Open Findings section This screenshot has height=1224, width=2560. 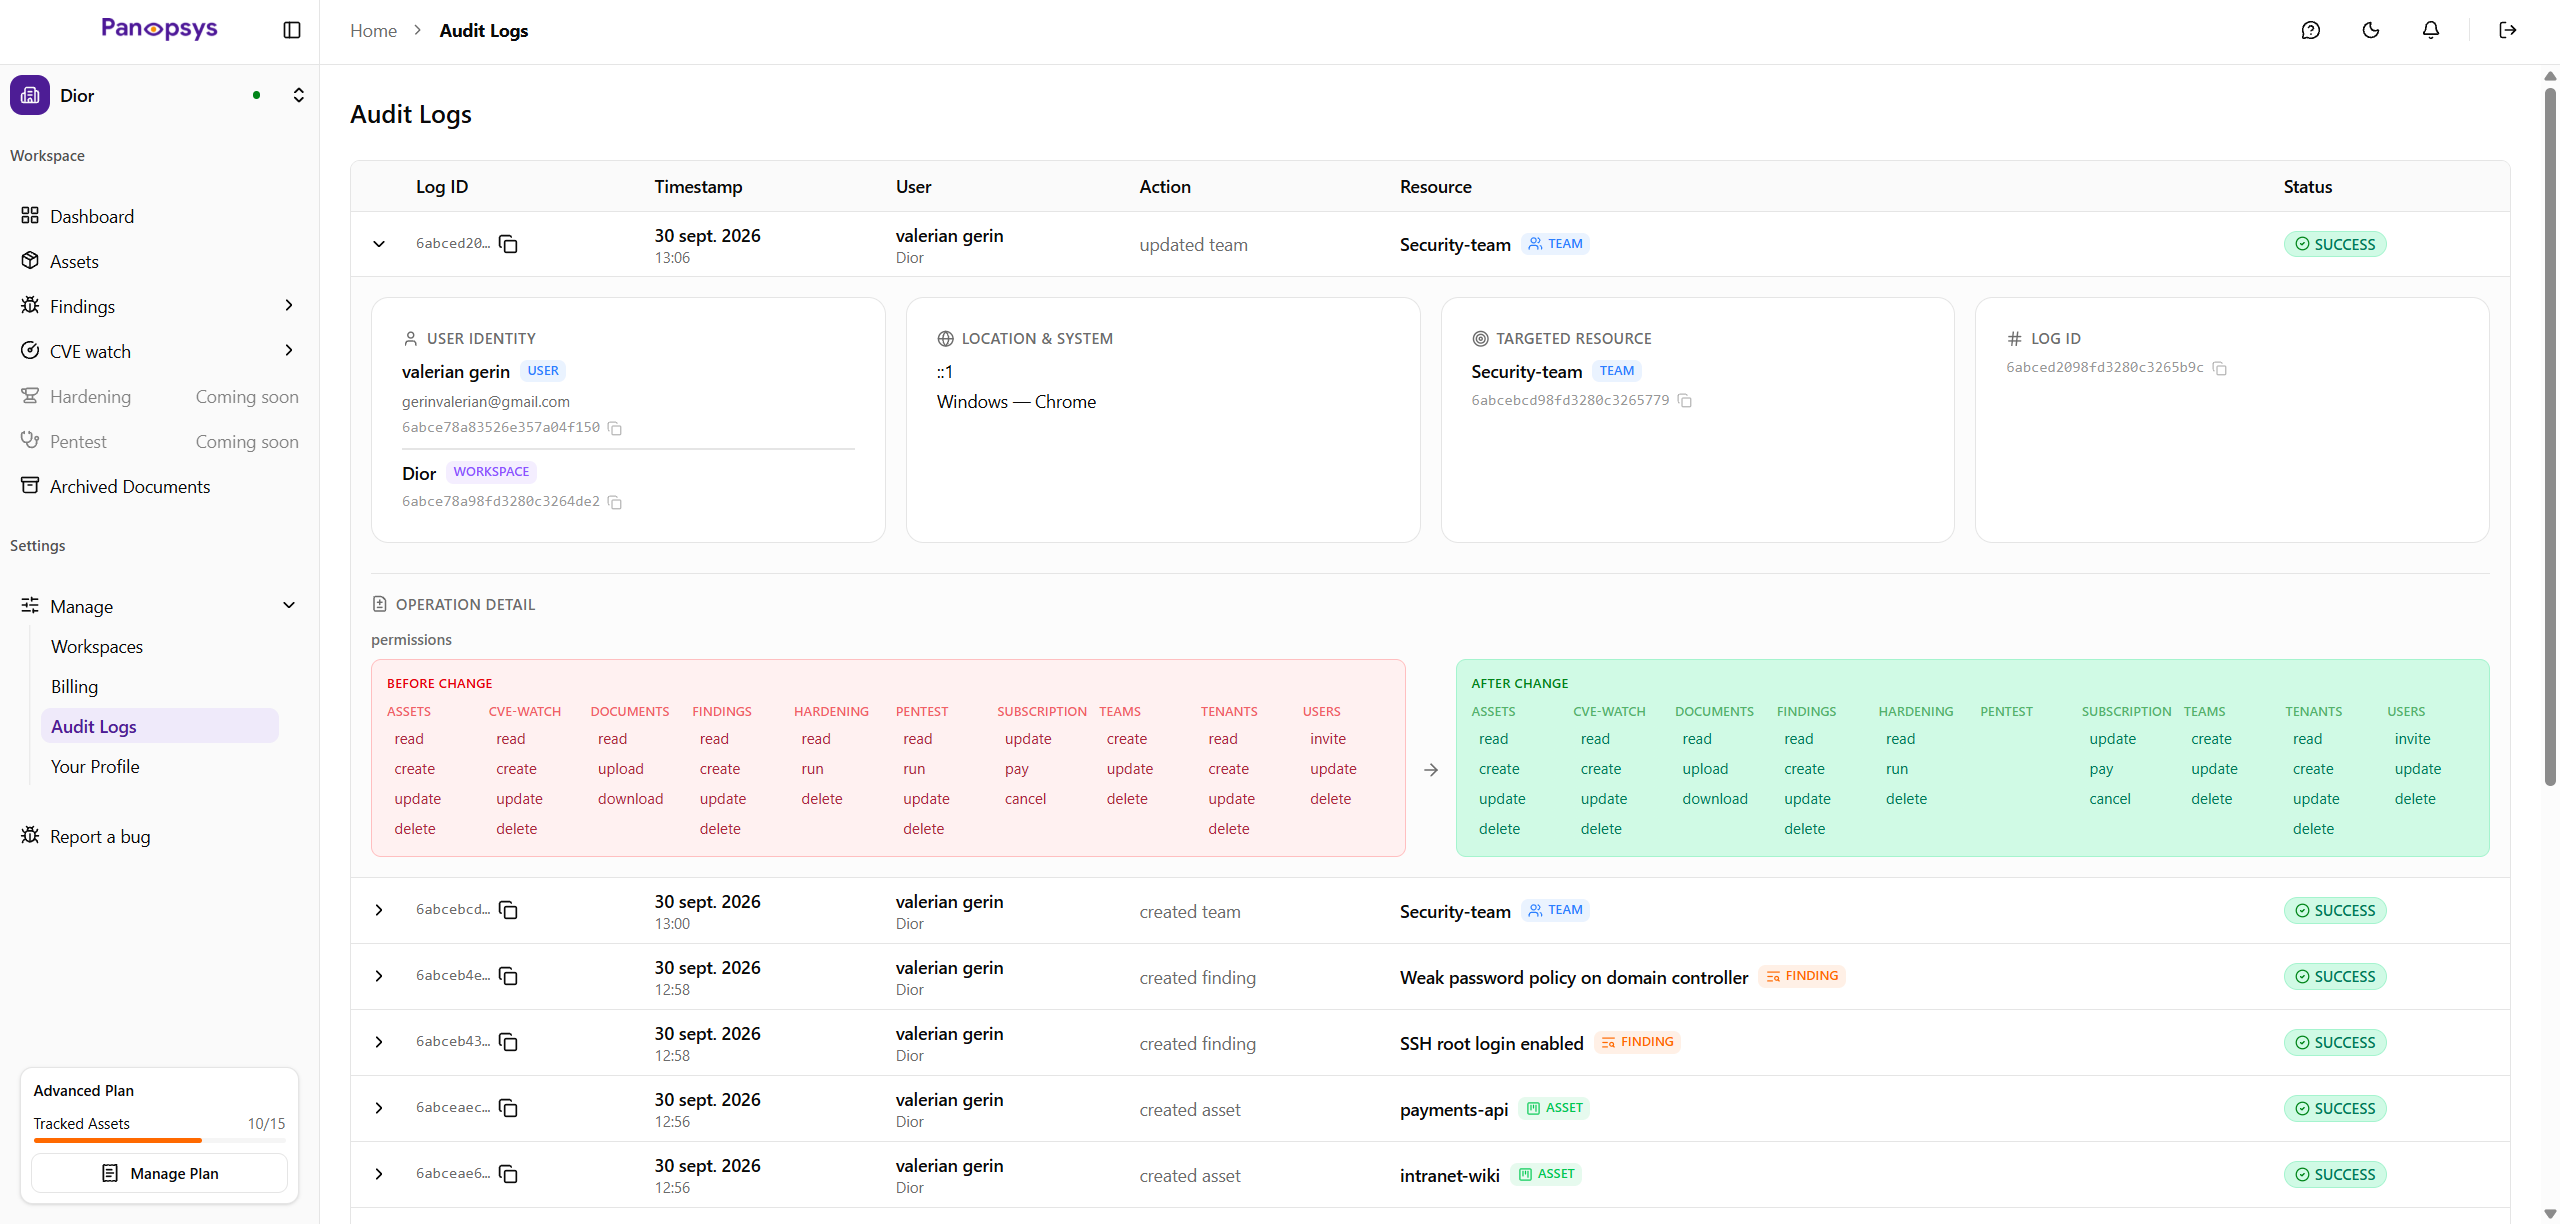(82, 306)
